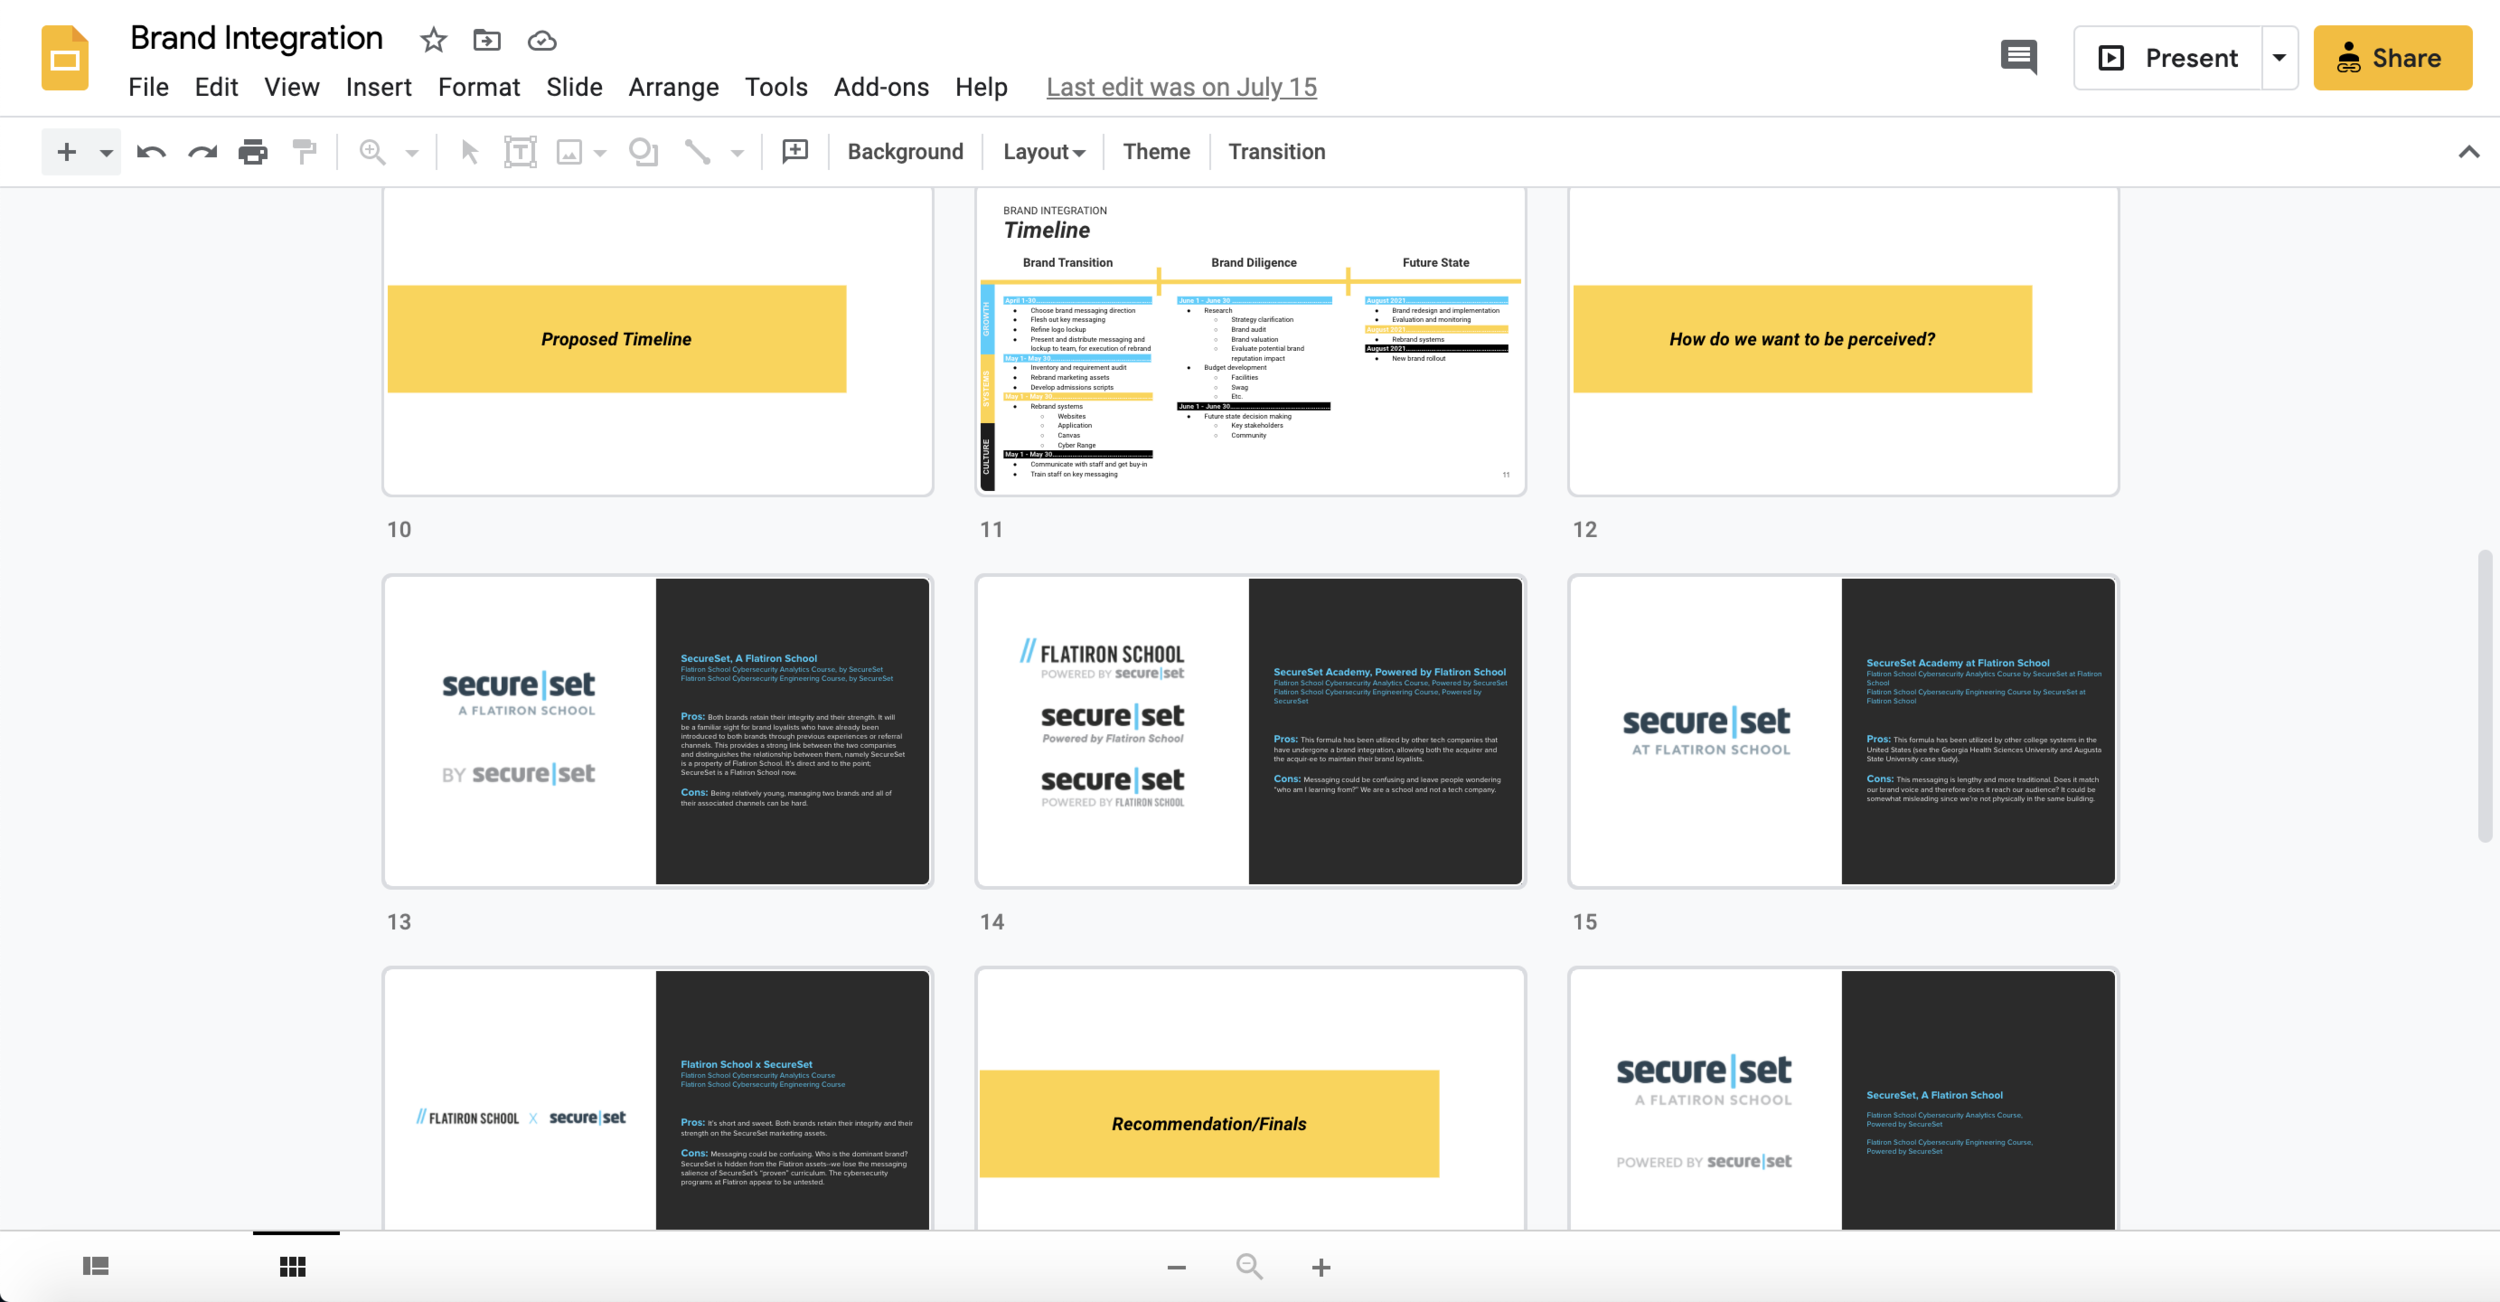Open the Last edit was on July 15 link
The width and height of the screenshot is (2500, 1302).
1181,87
